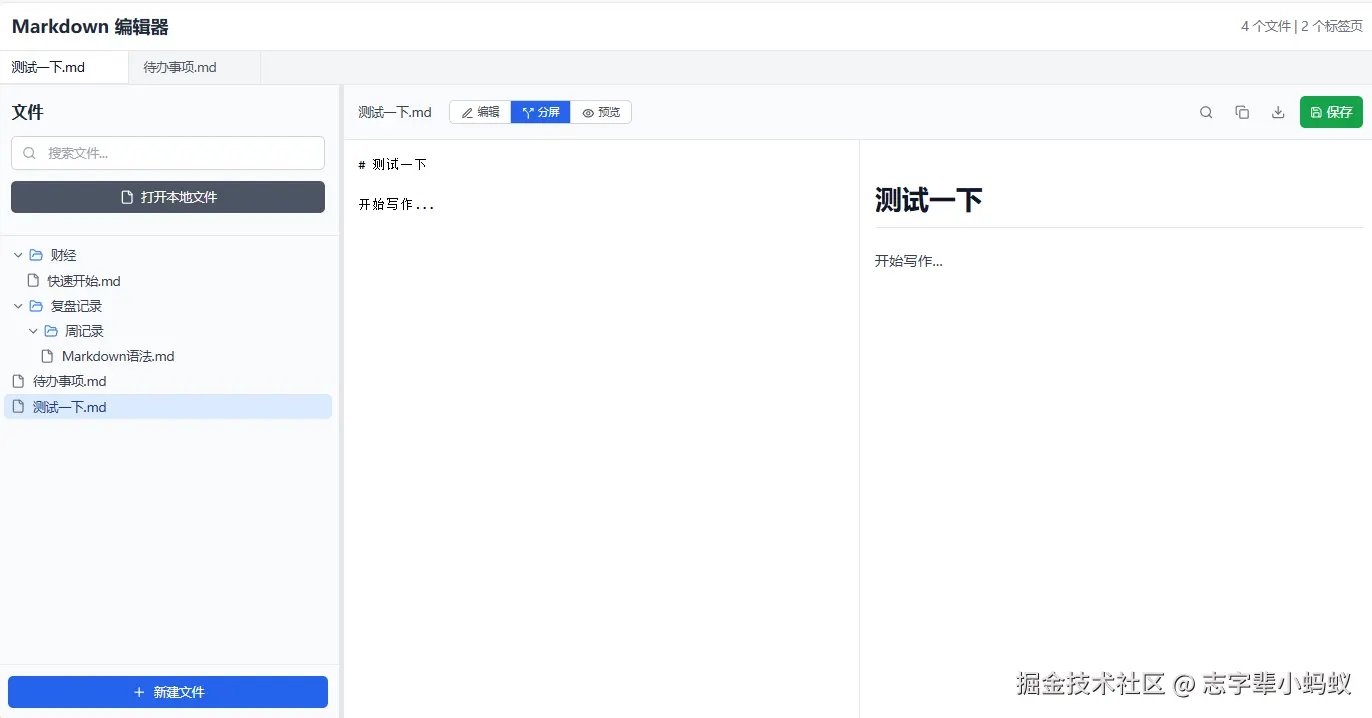This screenshot has height=718, width=1372.
Task: Click the file icon beside 待办事项.md tree row
Action: 17,381
